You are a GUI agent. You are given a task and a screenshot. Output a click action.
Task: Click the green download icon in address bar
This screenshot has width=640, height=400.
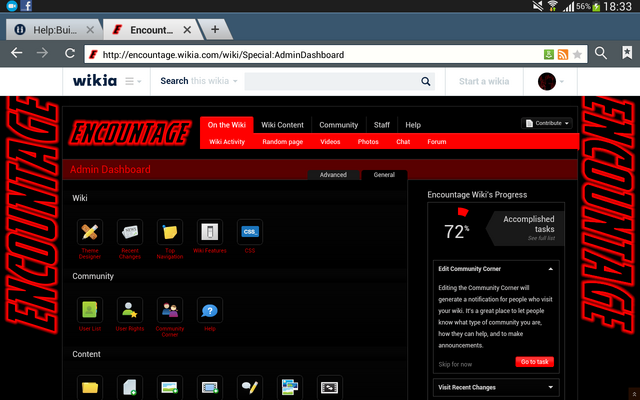coord(549,54)
